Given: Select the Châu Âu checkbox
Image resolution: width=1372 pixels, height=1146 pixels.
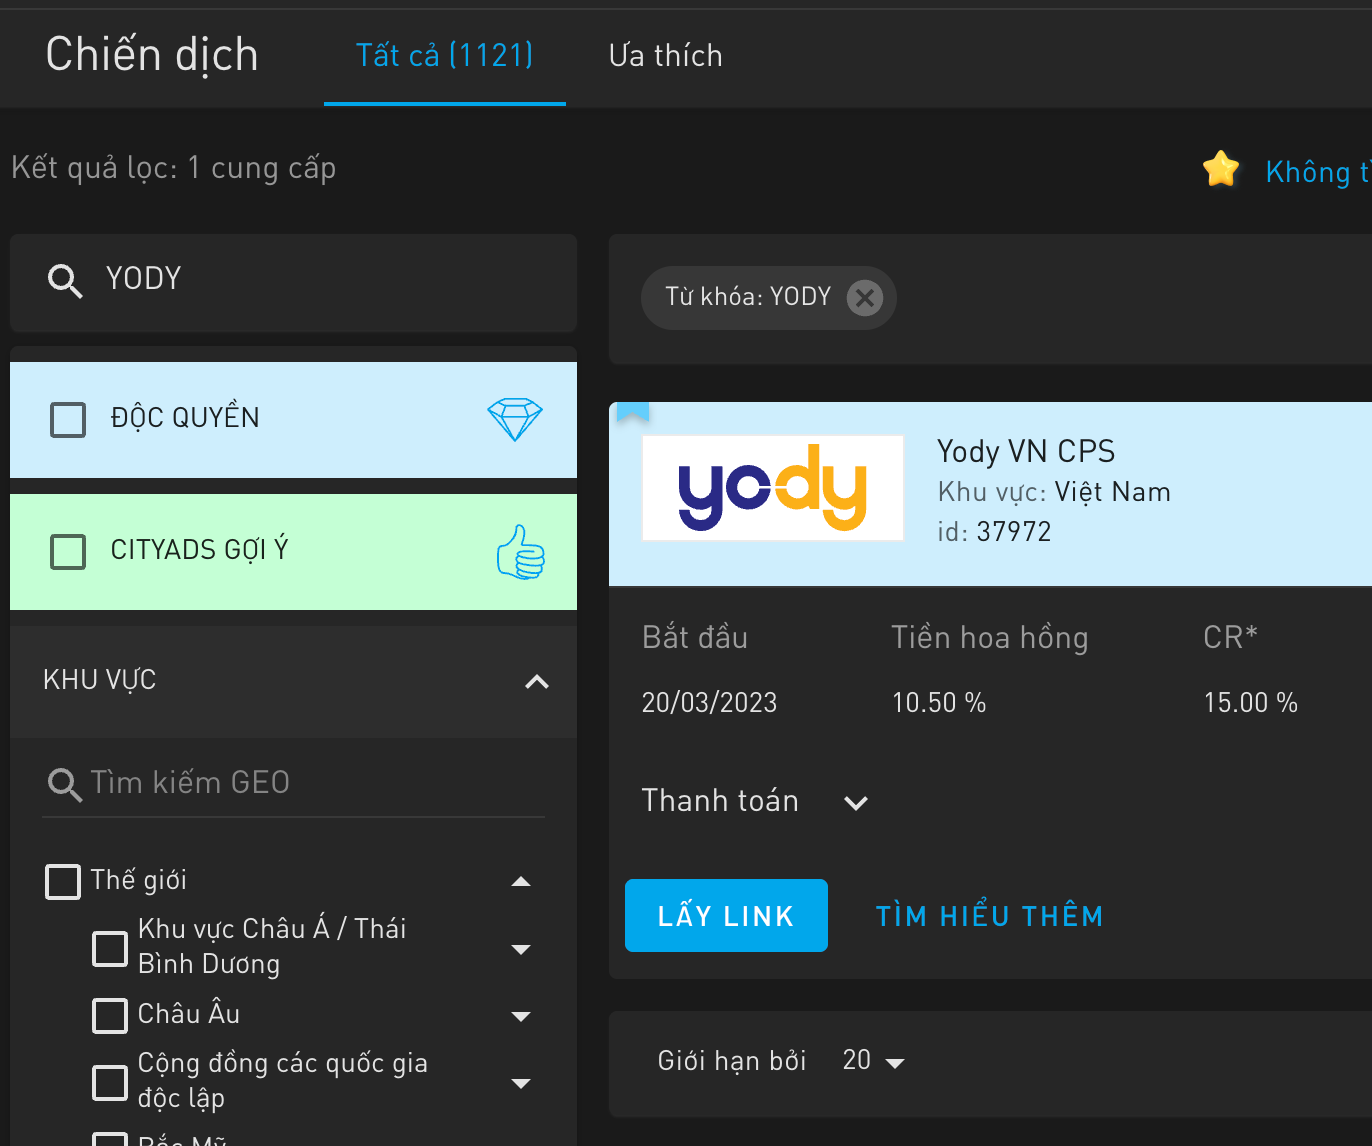Looking at the screenshot, I should pos(110,1015).
